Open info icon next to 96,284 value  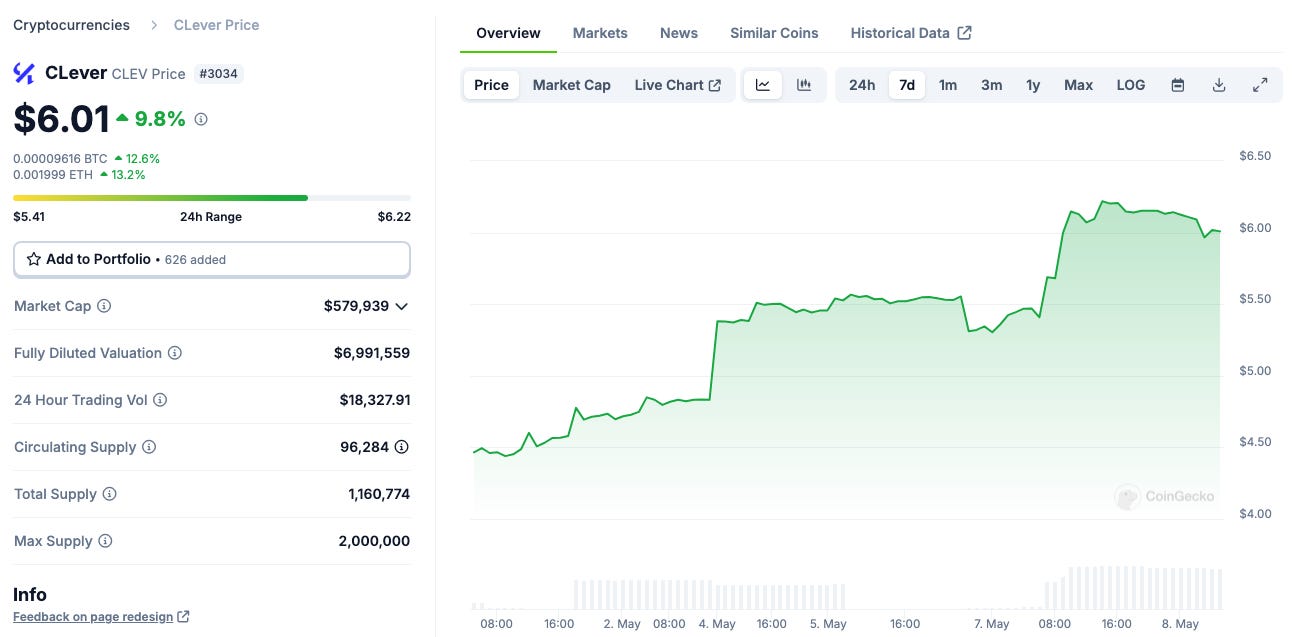pyautogui.click(x=402, y=447)
